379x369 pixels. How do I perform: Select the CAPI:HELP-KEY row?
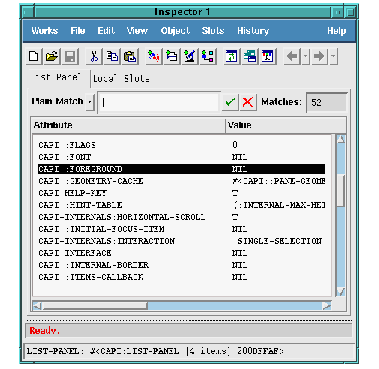[x=181, y=193]
